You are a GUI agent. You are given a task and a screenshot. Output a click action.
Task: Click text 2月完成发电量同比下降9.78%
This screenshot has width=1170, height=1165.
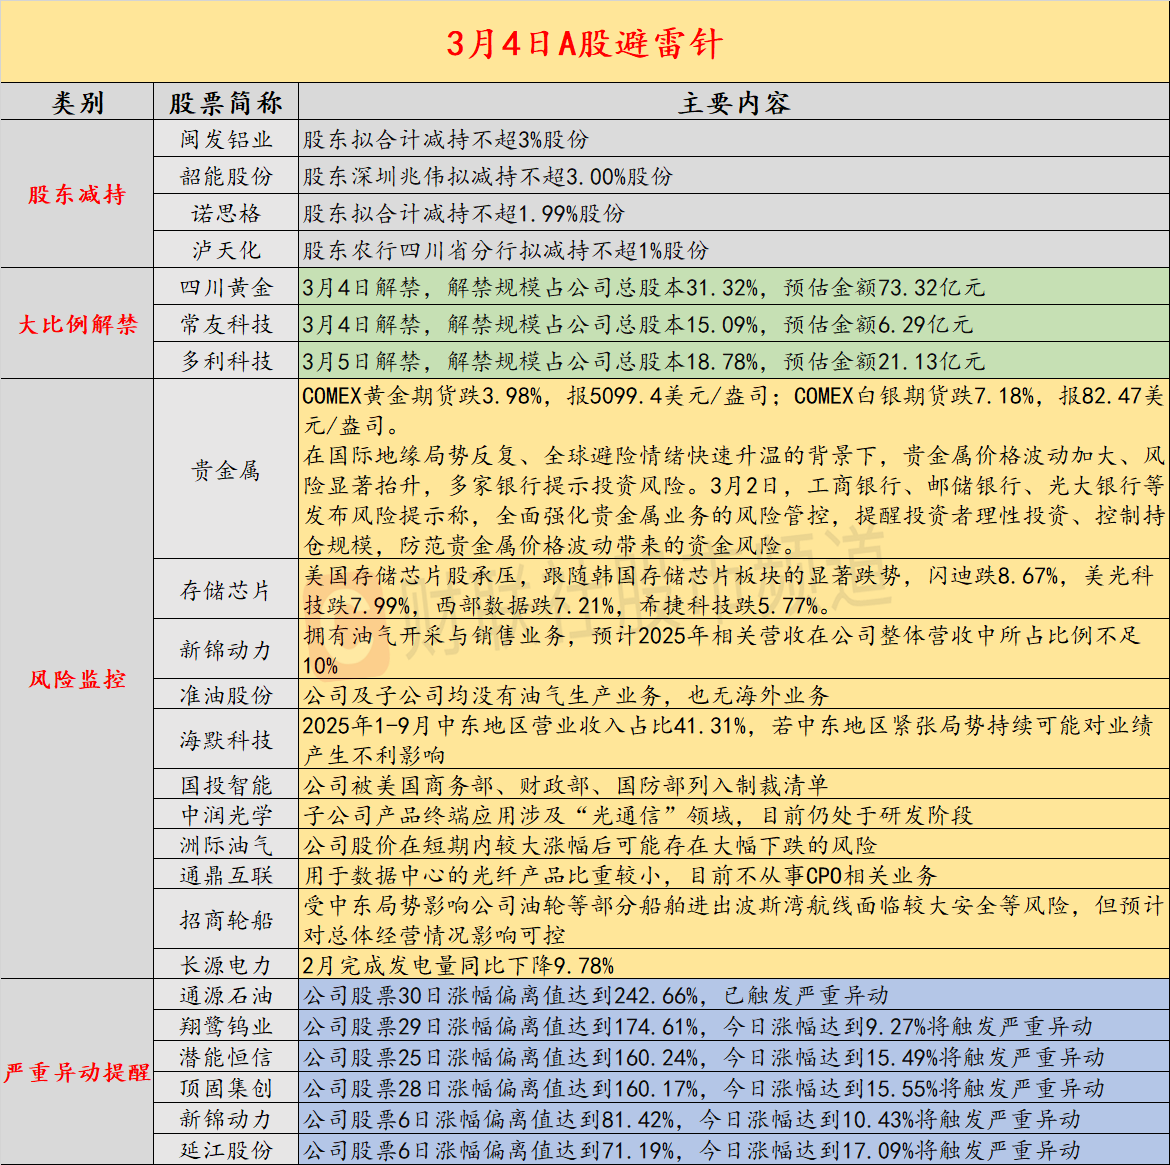click(458, 965)
